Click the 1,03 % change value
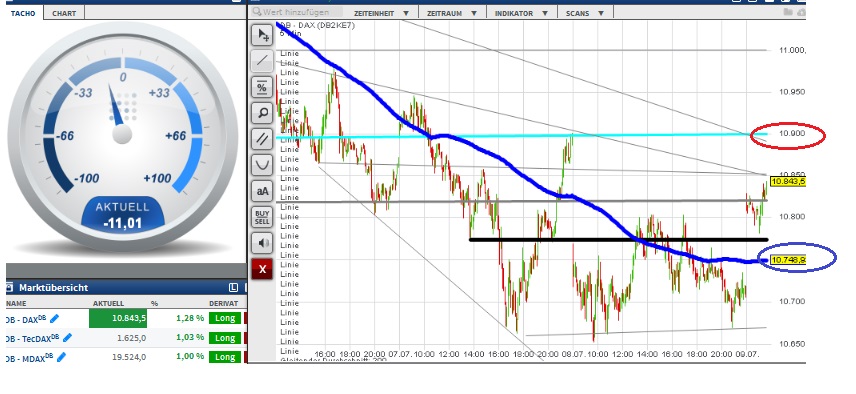The height and width of the screenshot is (394, 856). pyautogui.click(x=190, y=338)
